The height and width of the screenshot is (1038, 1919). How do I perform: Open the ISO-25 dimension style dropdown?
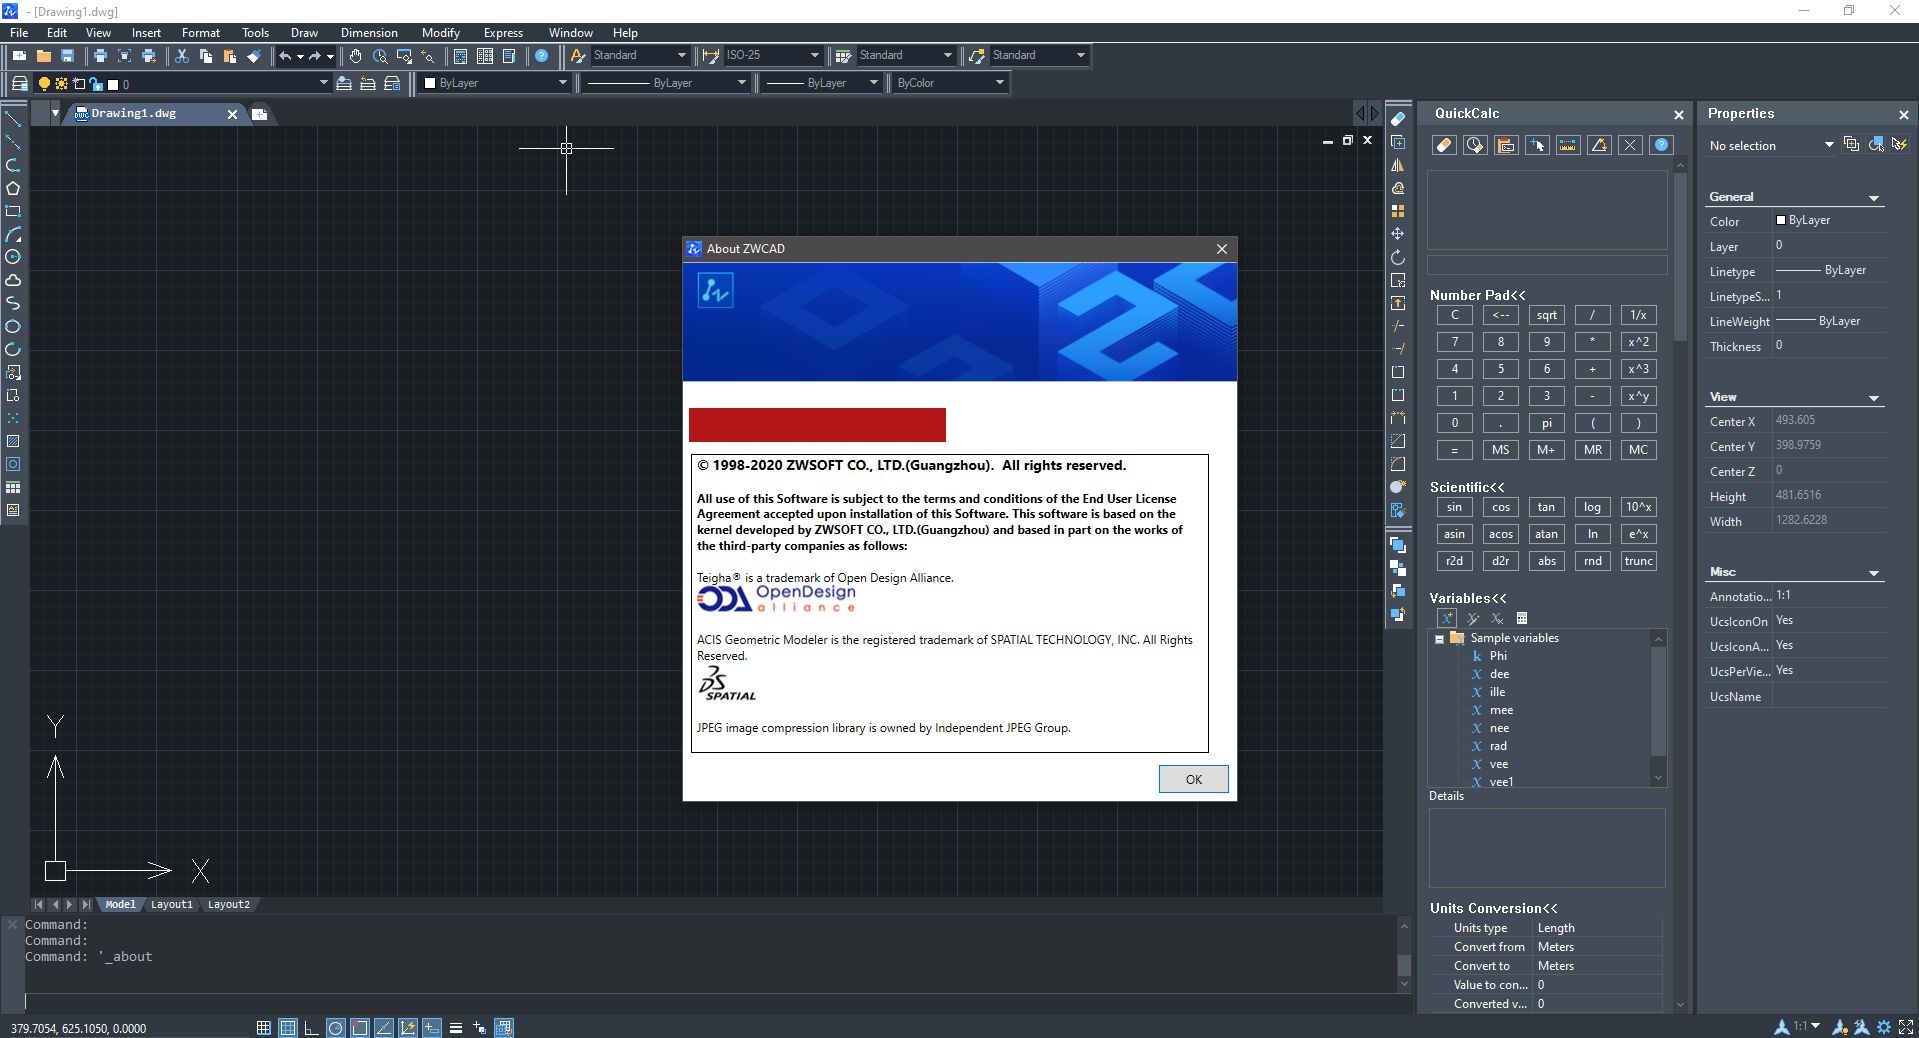click(773, 56)
